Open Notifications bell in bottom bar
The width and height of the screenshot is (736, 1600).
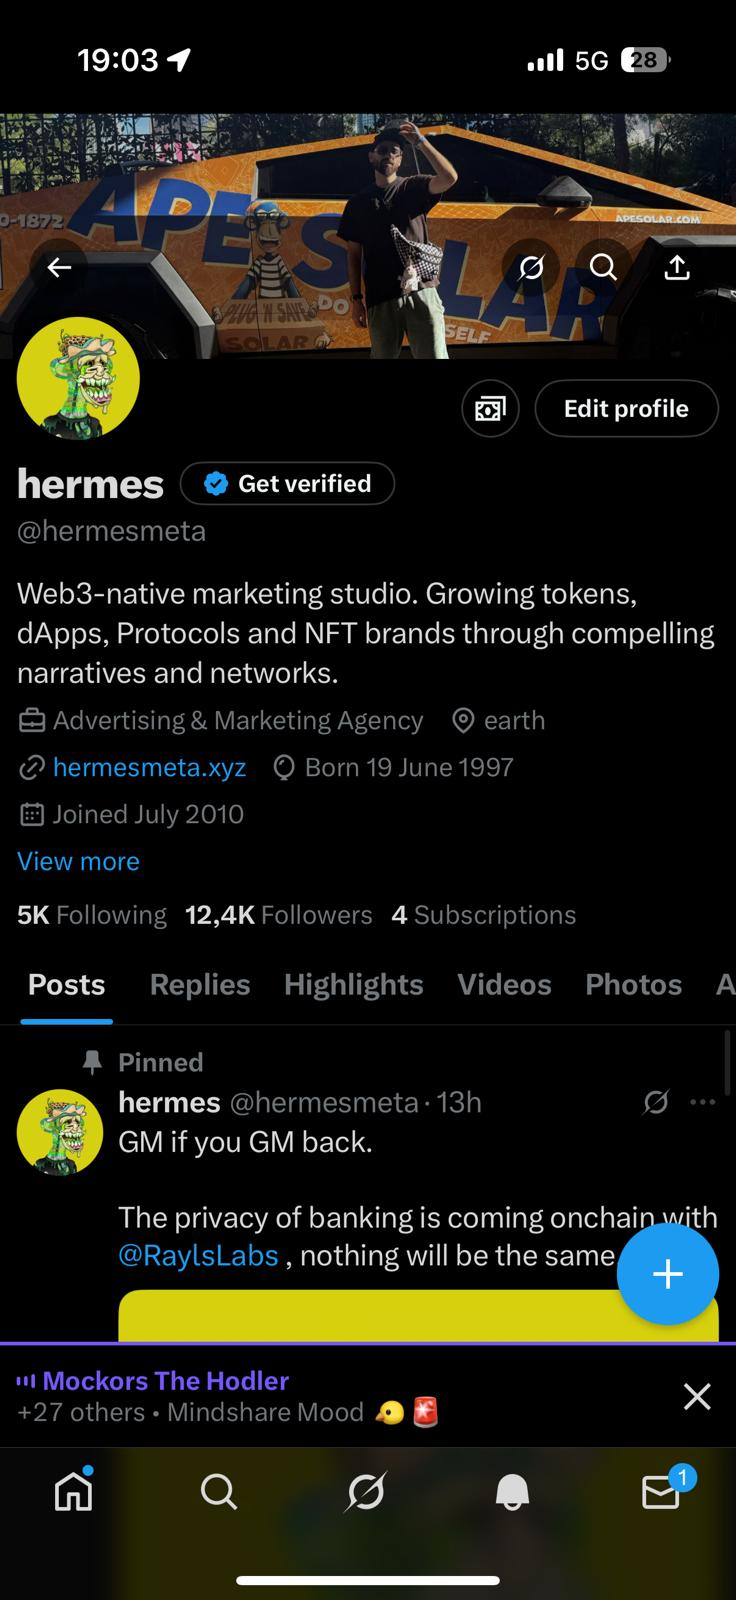tap(512, 1492)
